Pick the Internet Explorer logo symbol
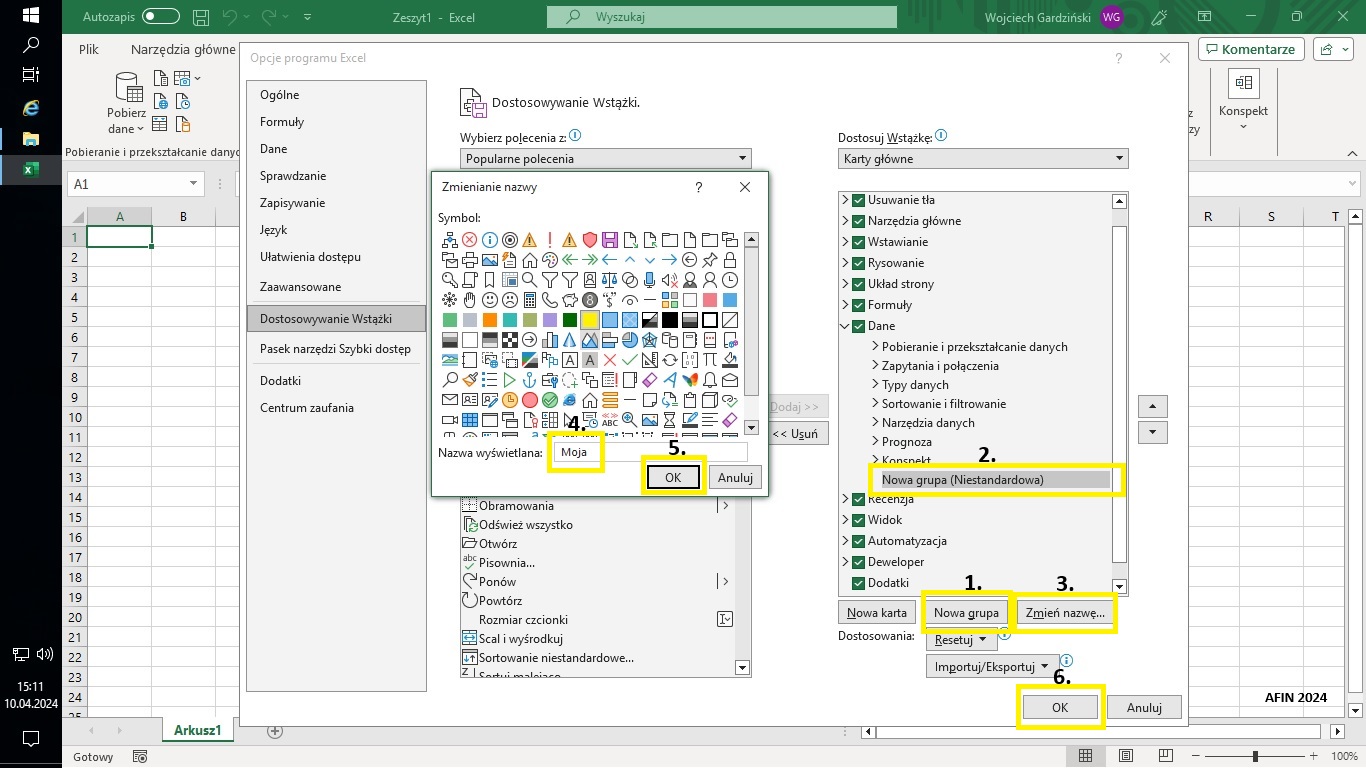This screenshot has height=768, width=1366. [x=570, y=400]
